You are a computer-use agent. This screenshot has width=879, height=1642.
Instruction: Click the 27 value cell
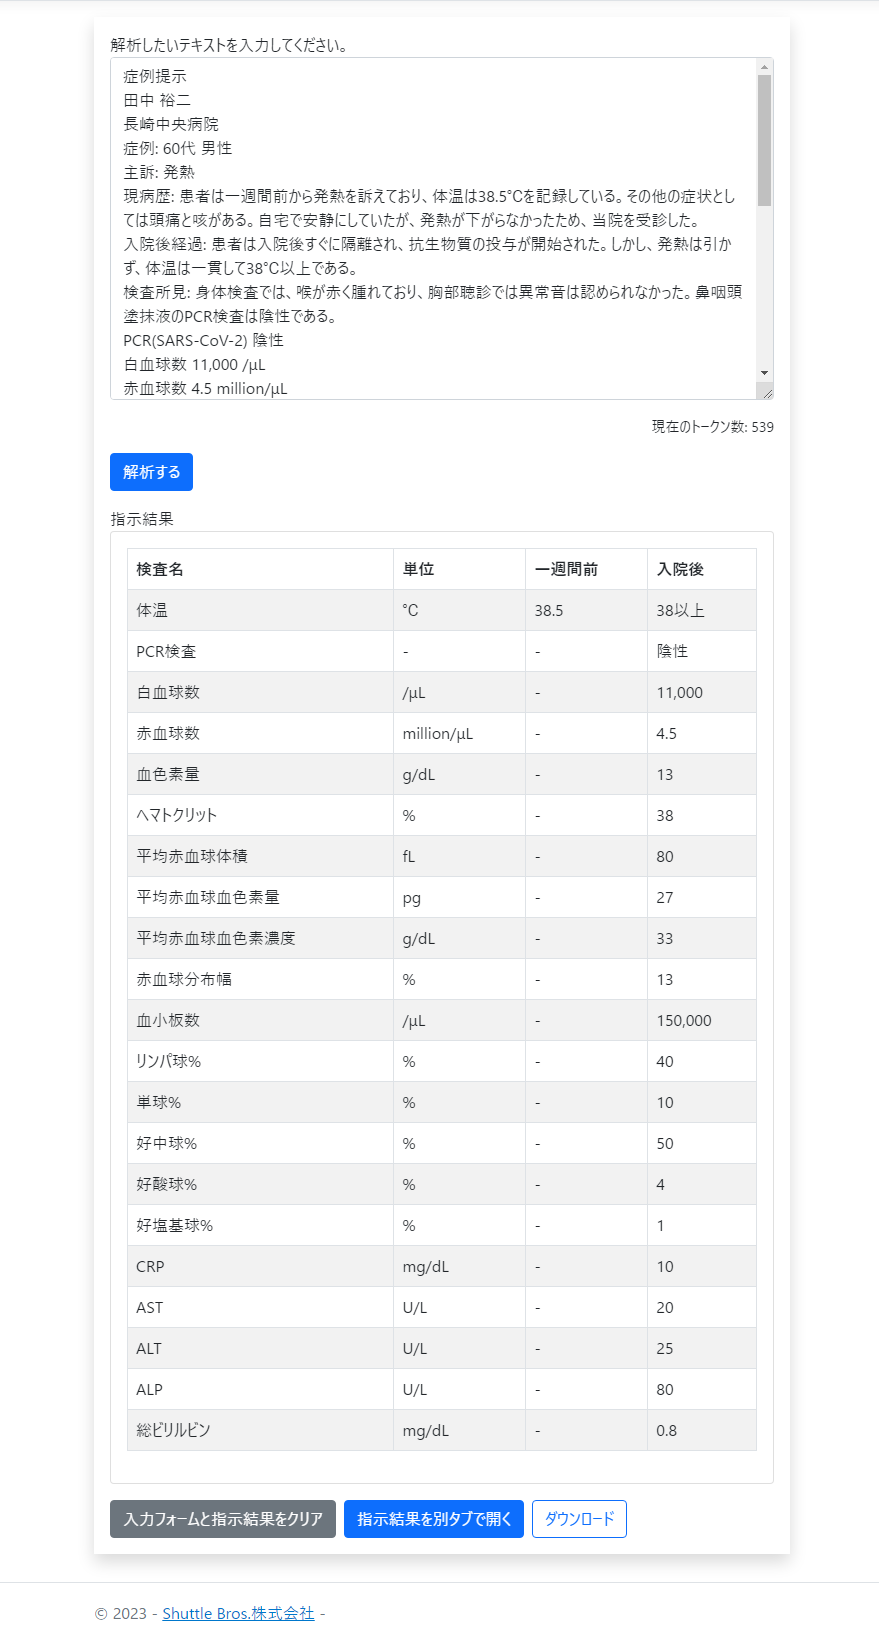tap(702, 897)
